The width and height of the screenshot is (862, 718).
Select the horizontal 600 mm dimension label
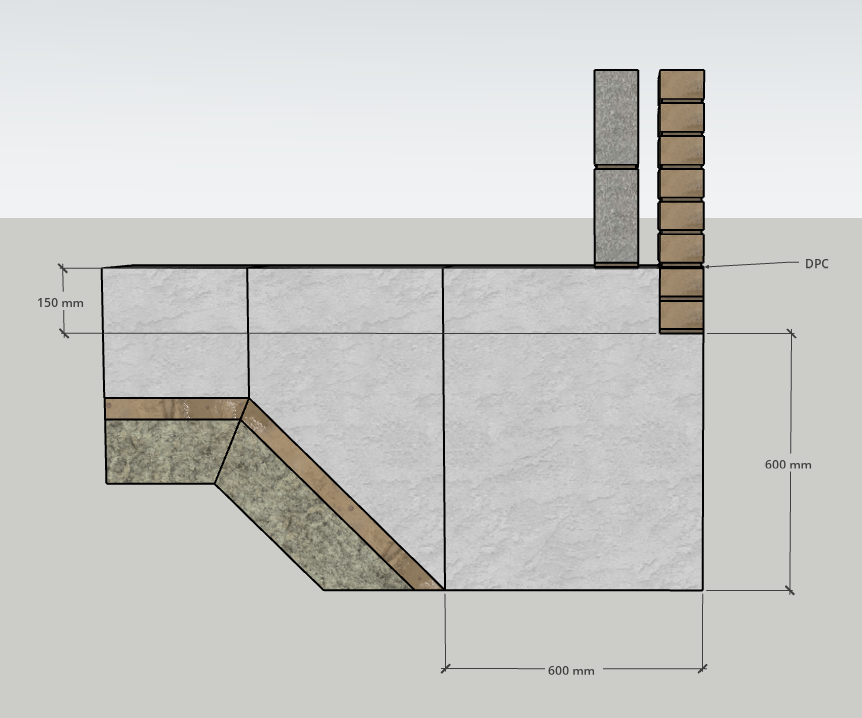point(571,670)
